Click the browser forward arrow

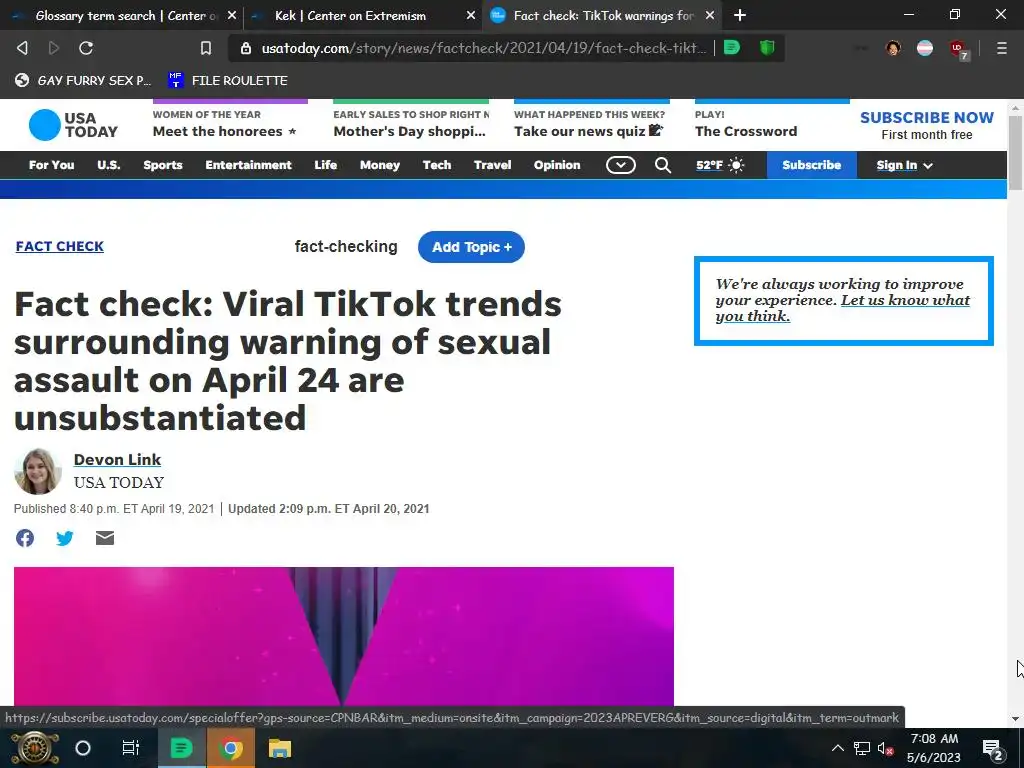(x=54, y=48)
